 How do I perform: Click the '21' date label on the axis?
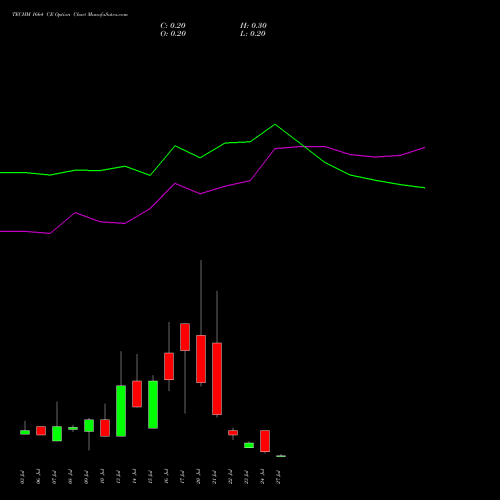(214, 477)
